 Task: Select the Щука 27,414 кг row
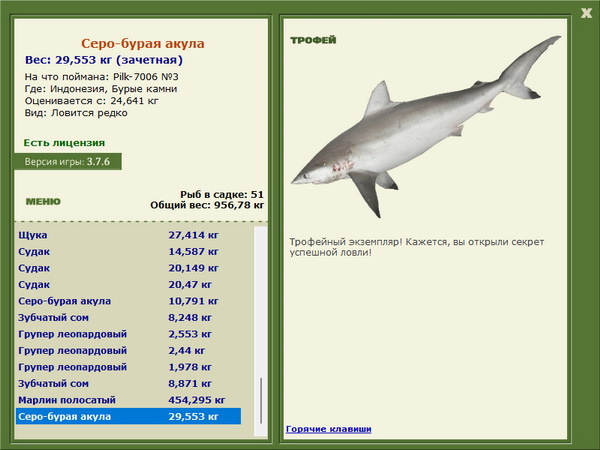pos(129,235)
